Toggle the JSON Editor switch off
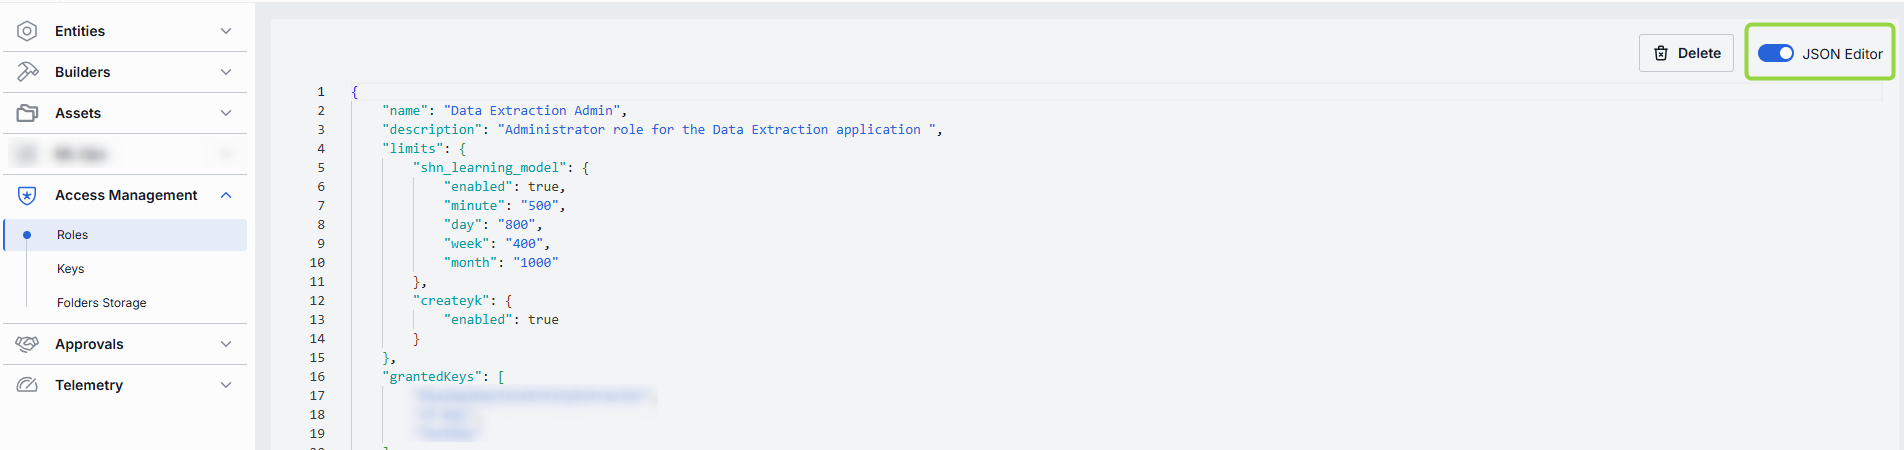1904x450 pixels. [x=1776, y=53]
